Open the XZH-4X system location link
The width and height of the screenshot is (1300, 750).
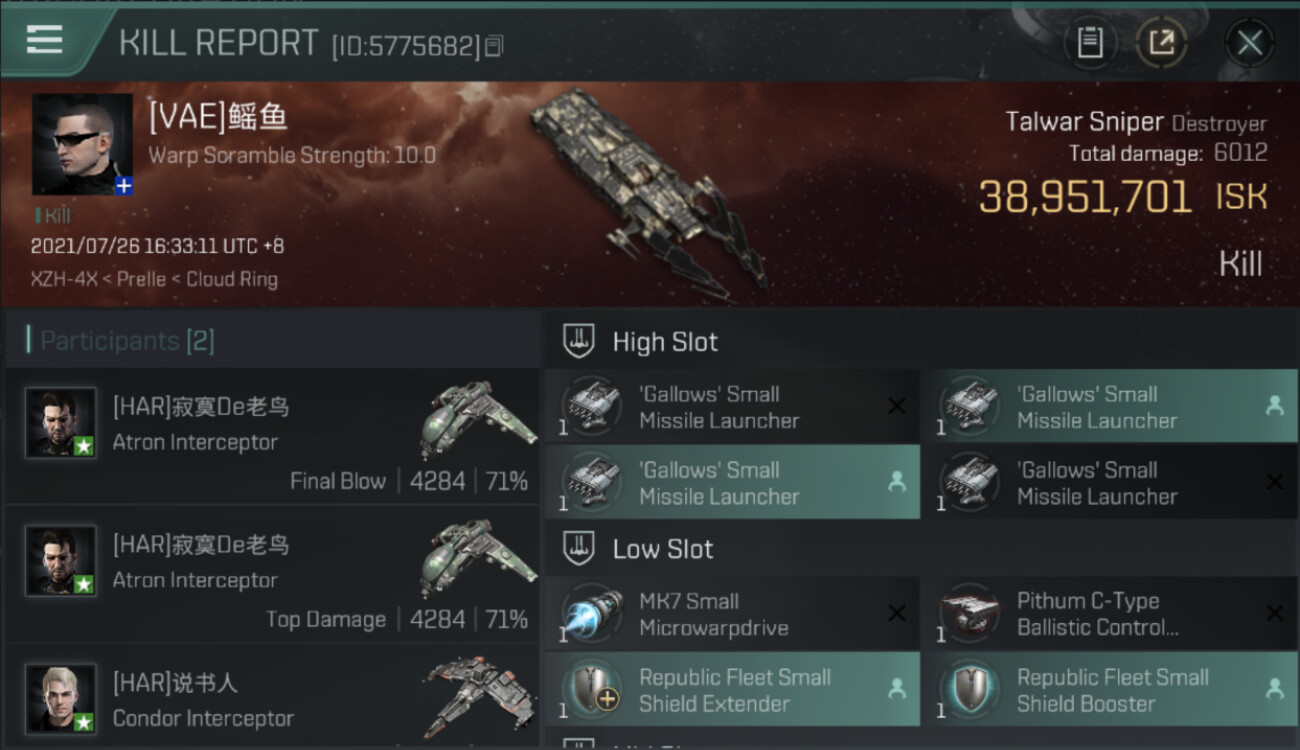point(64,279)
